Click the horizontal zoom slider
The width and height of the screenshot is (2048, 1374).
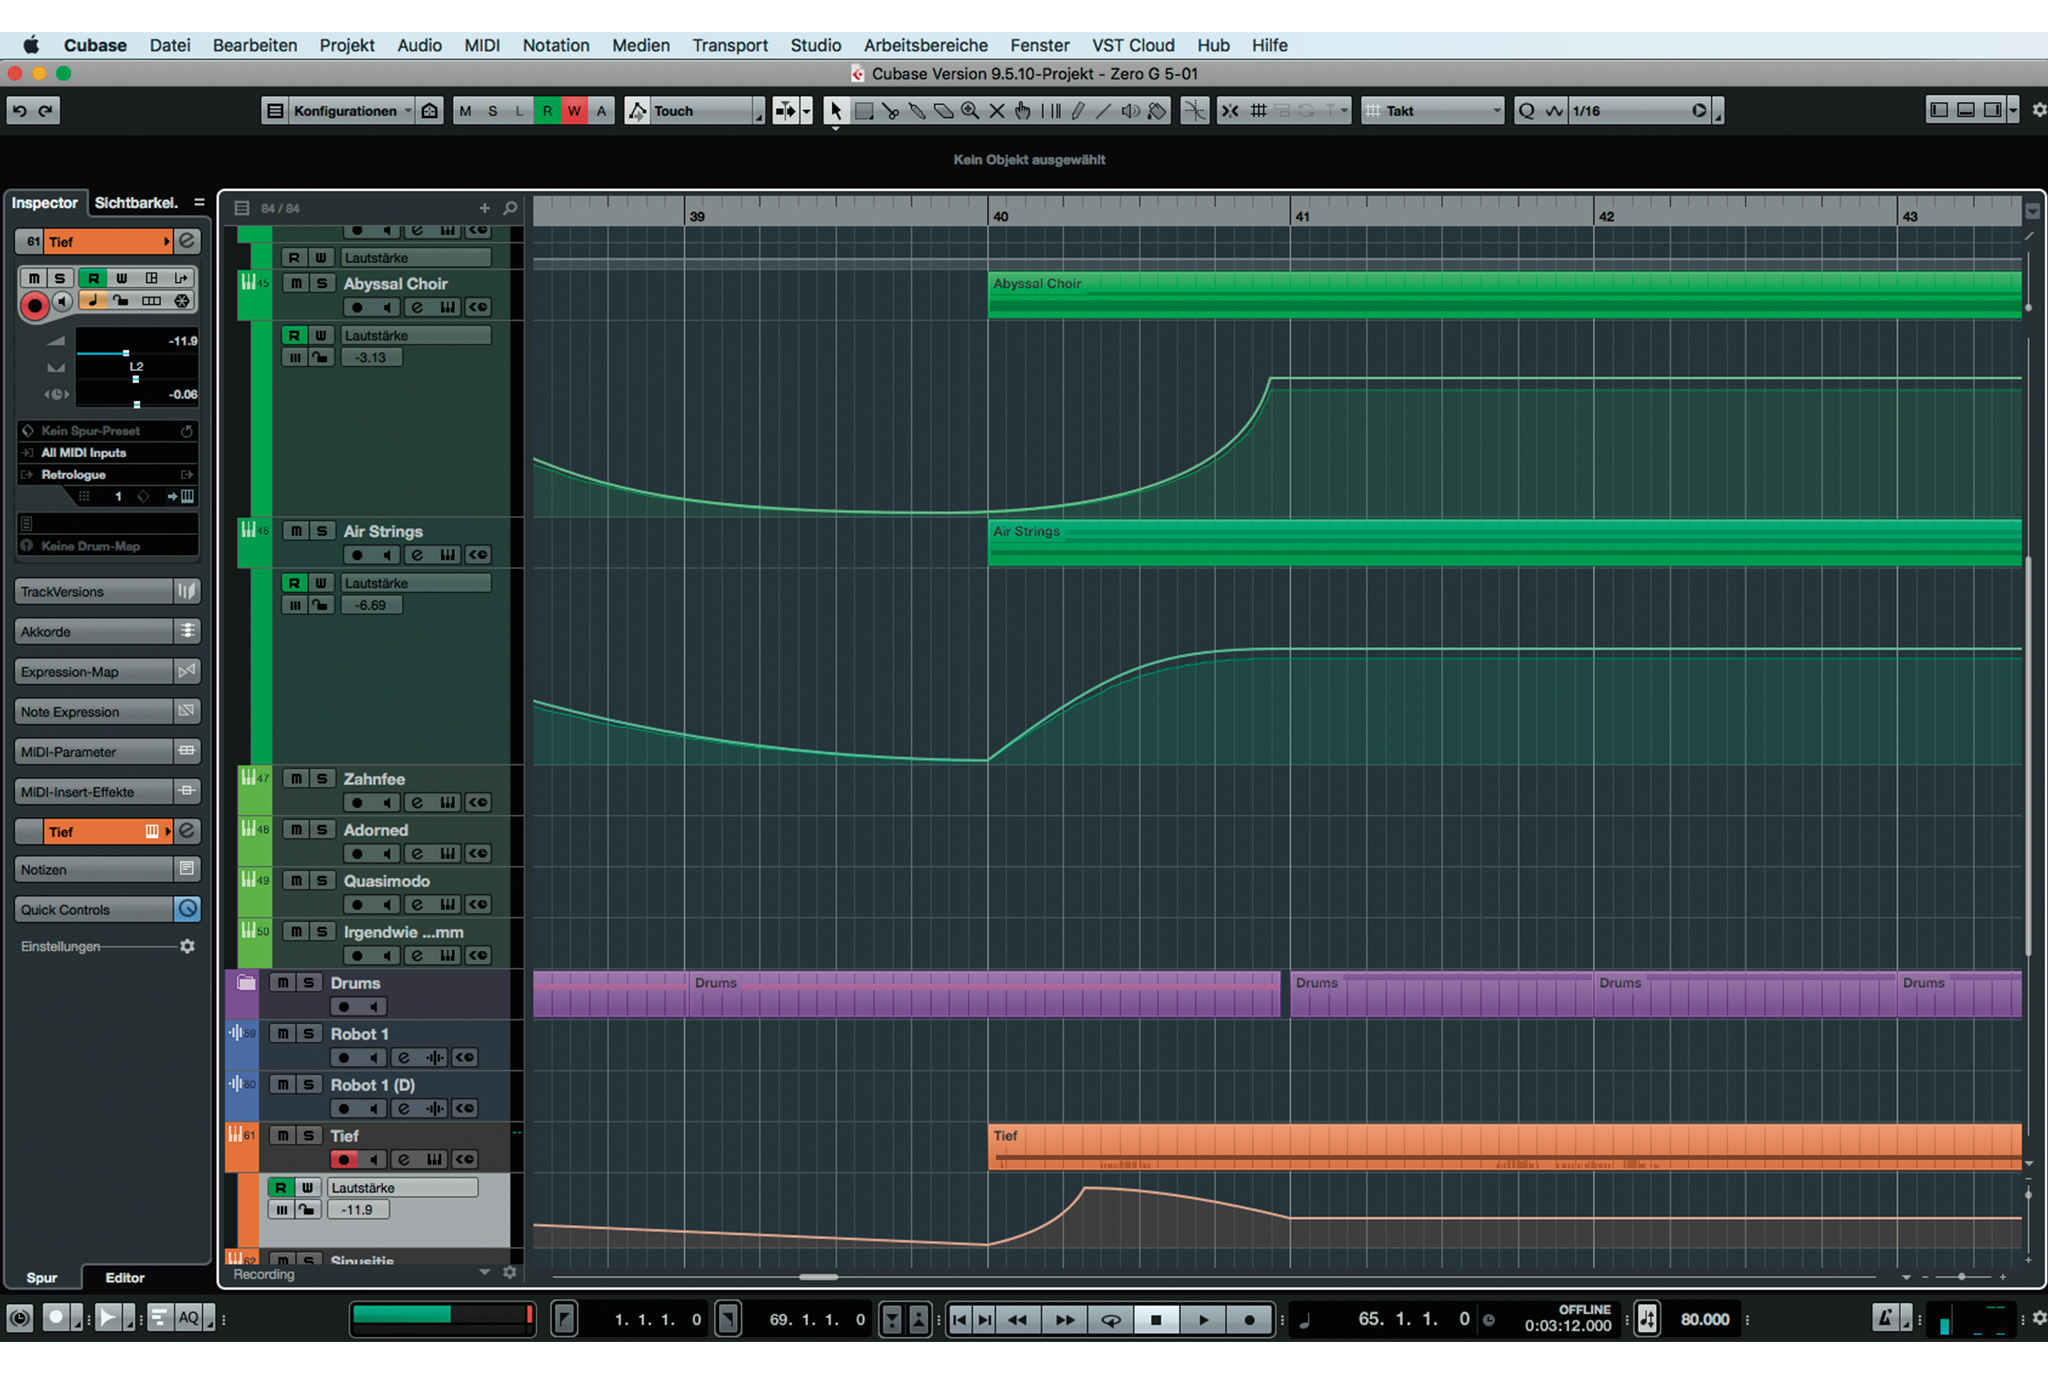1961,1277
